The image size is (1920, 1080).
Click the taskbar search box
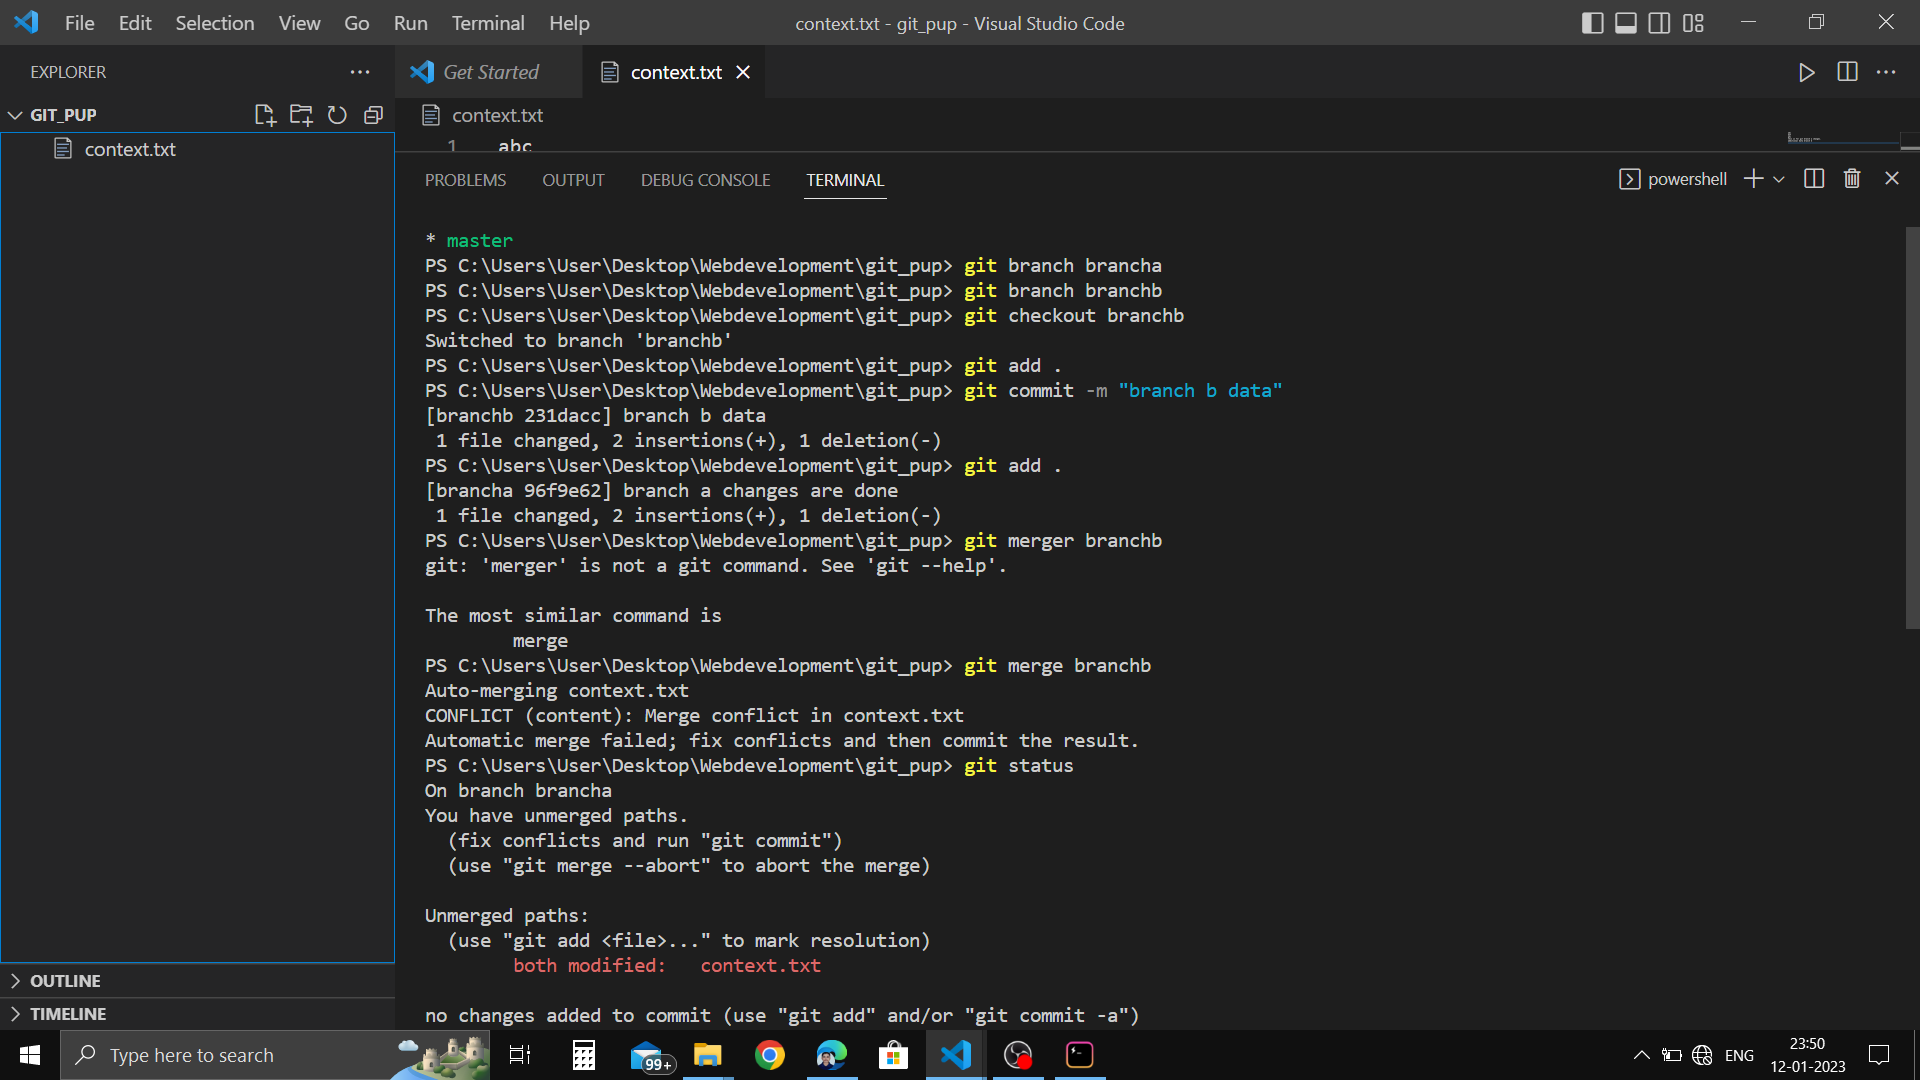click(275, 1055)
